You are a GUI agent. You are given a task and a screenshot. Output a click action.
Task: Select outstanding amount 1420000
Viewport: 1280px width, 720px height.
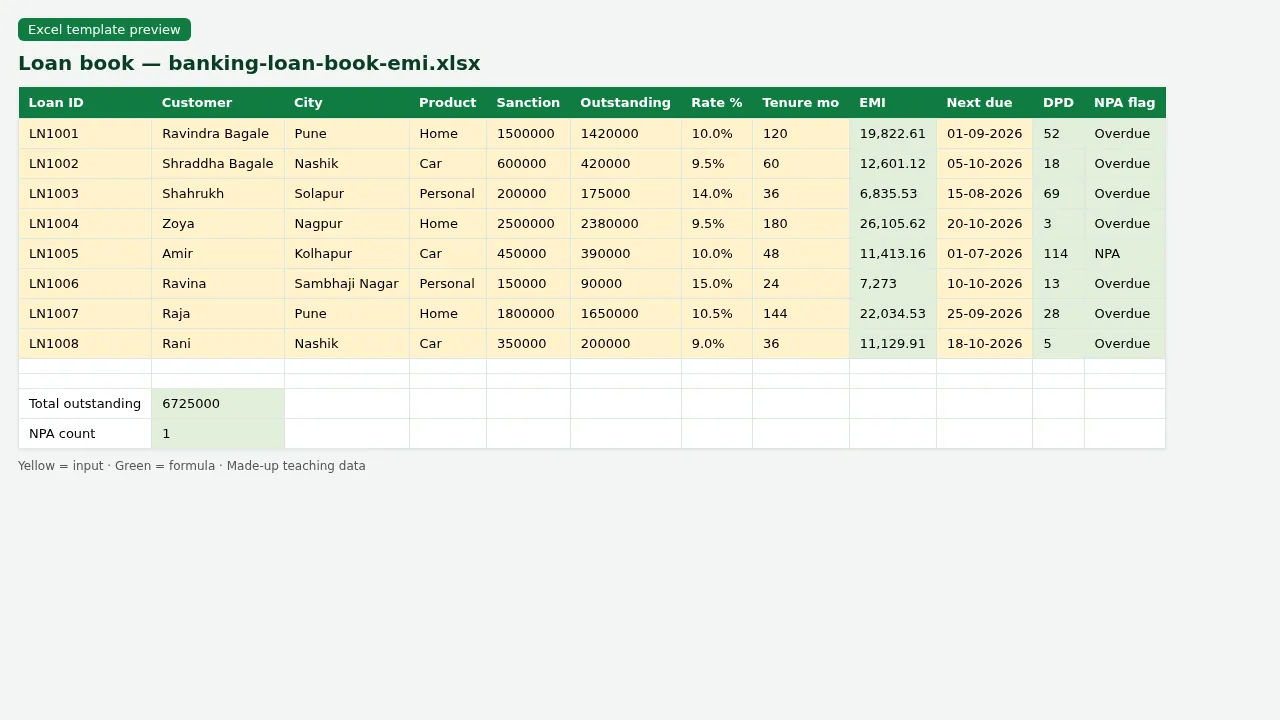pos(626,134)
